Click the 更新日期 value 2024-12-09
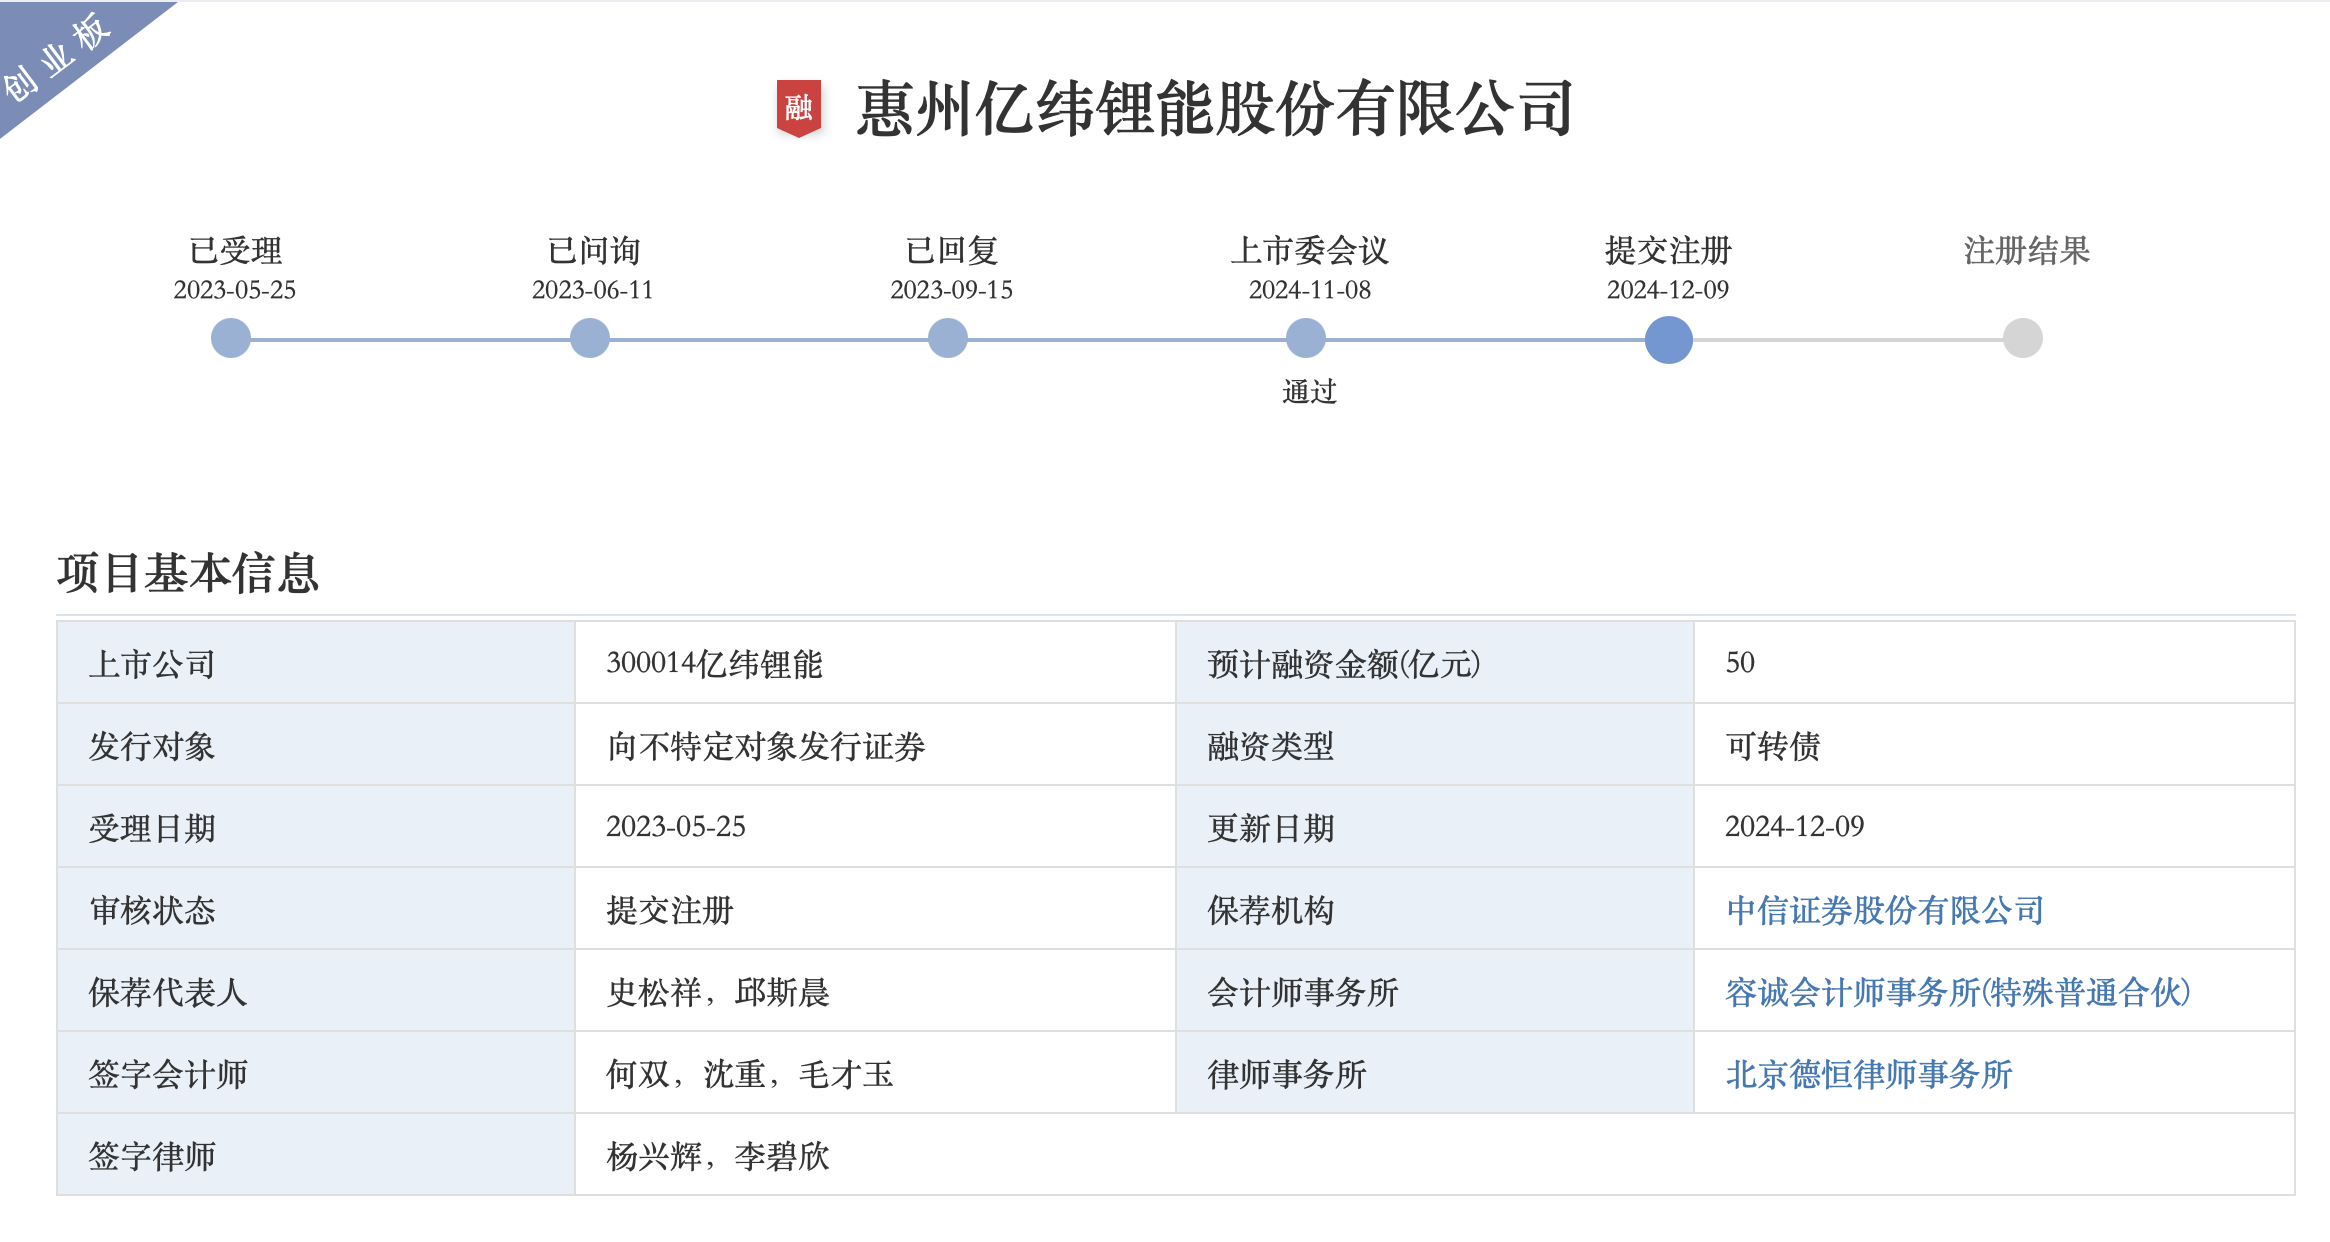The height and width of the screenshot is (1242, 2330). point(1795,827)
